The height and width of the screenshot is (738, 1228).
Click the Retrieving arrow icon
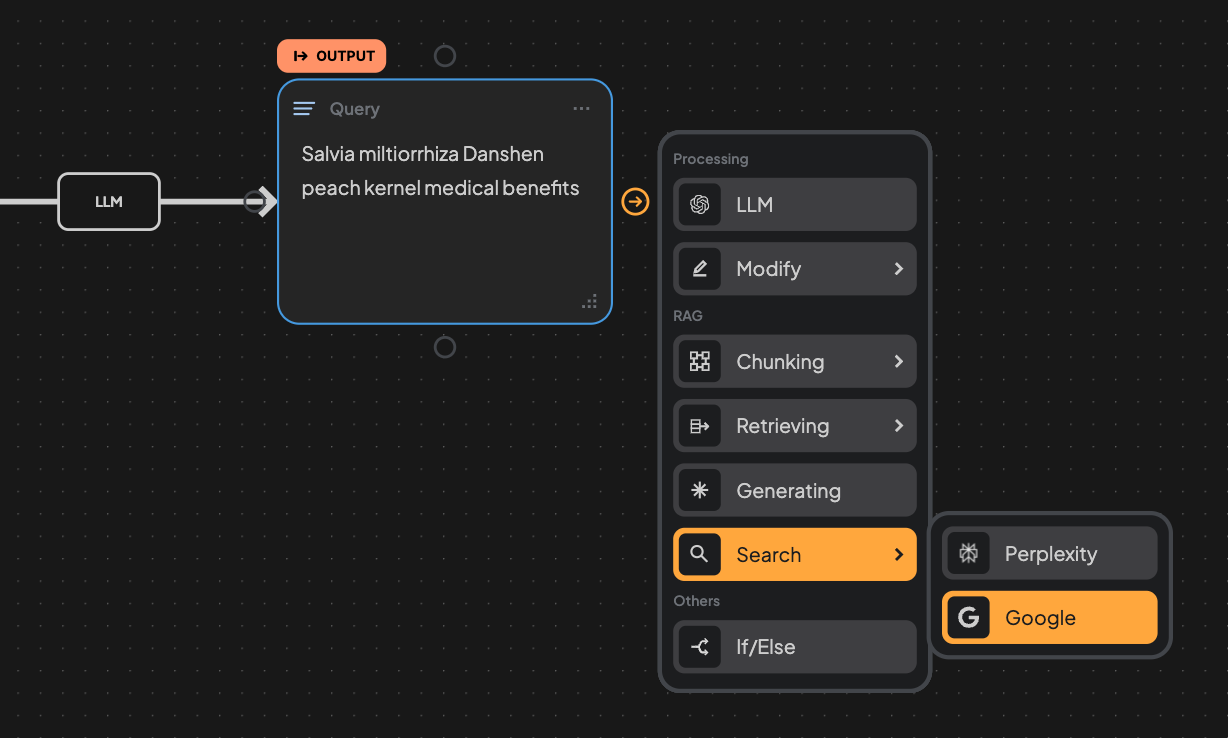pos(700,426)
